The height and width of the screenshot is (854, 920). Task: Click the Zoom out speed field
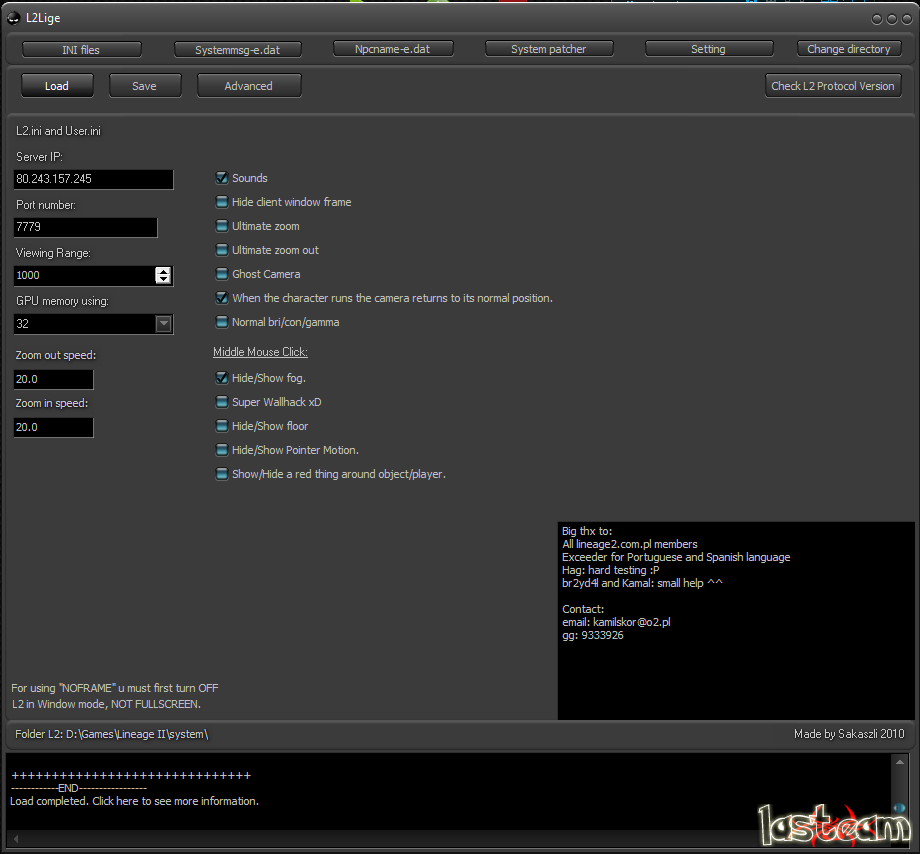click(53, 380)
